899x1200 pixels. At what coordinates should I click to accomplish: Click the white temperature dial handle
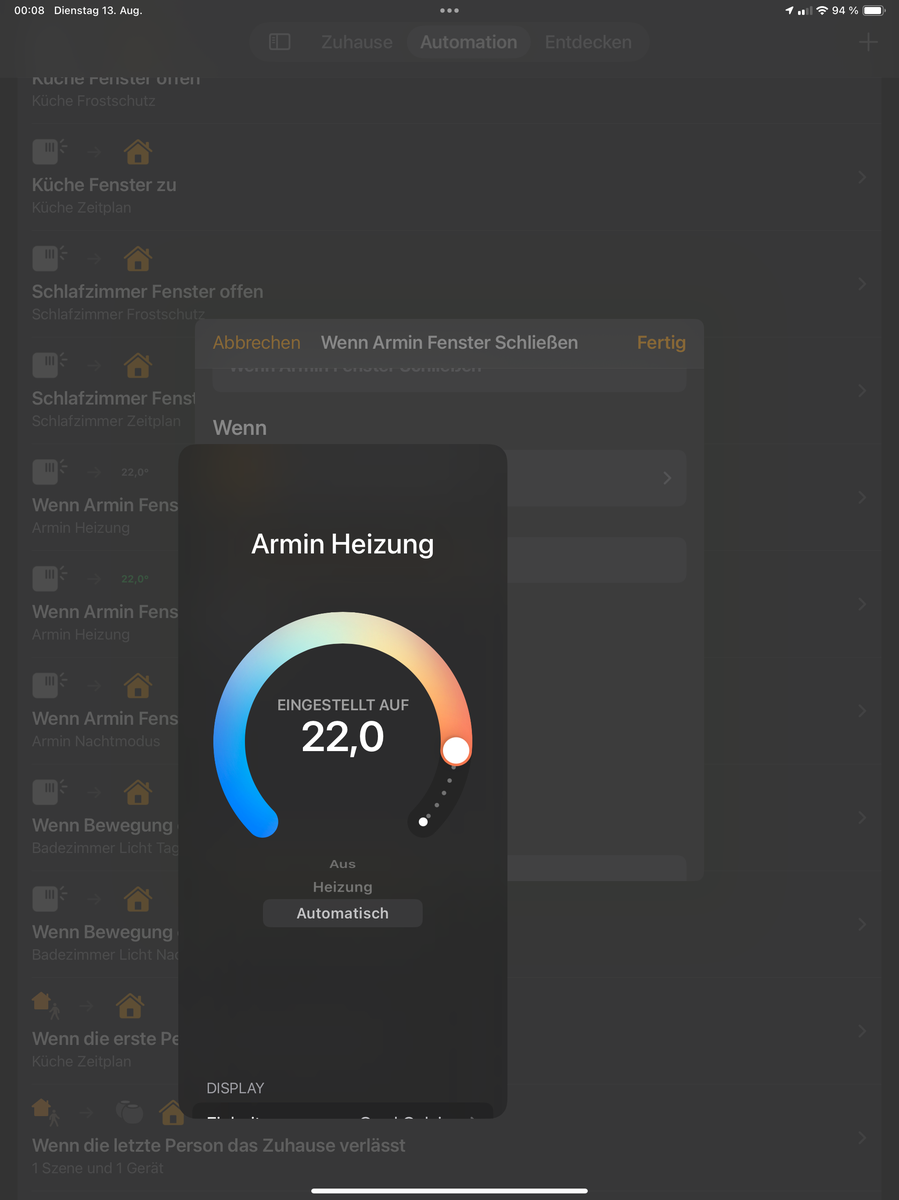[456, 750]
